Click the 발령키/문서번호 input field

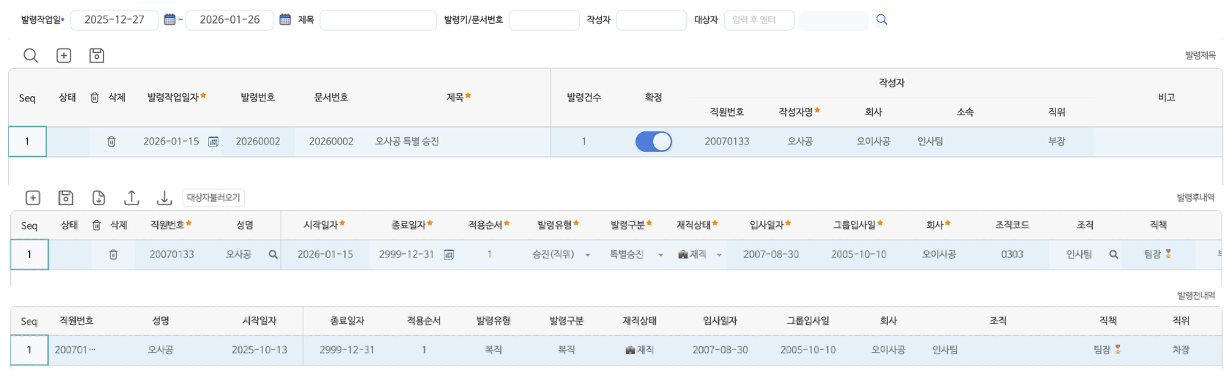pos(544,20)
